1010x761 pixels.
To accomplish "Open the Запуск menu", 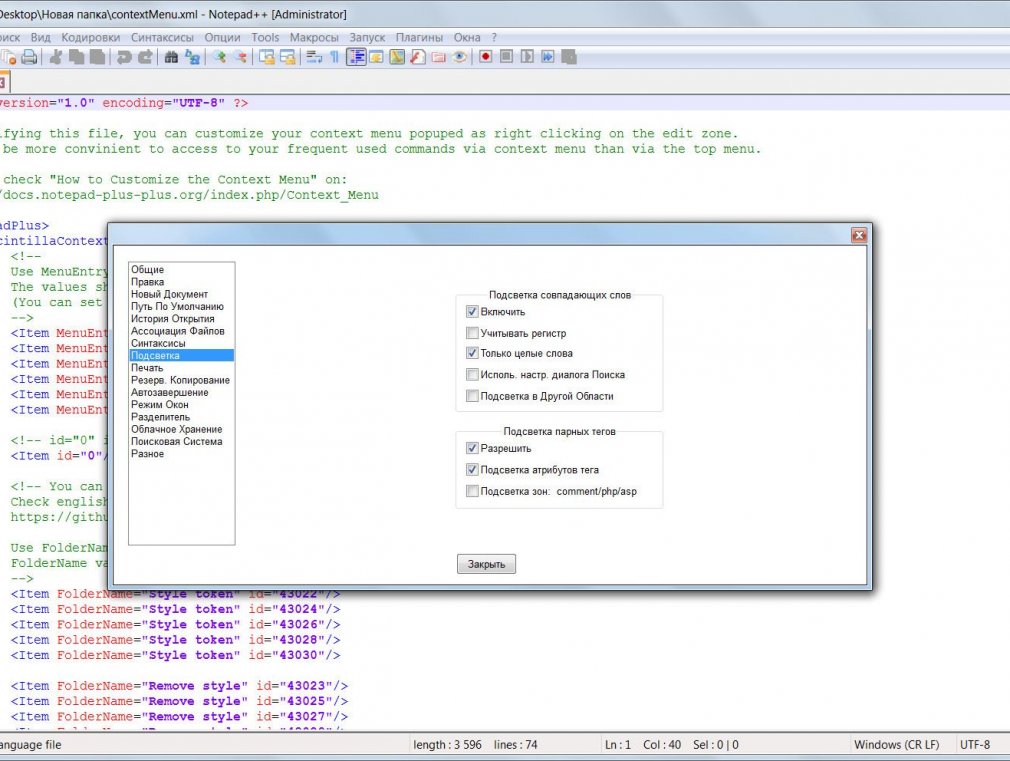I will 367,37.
